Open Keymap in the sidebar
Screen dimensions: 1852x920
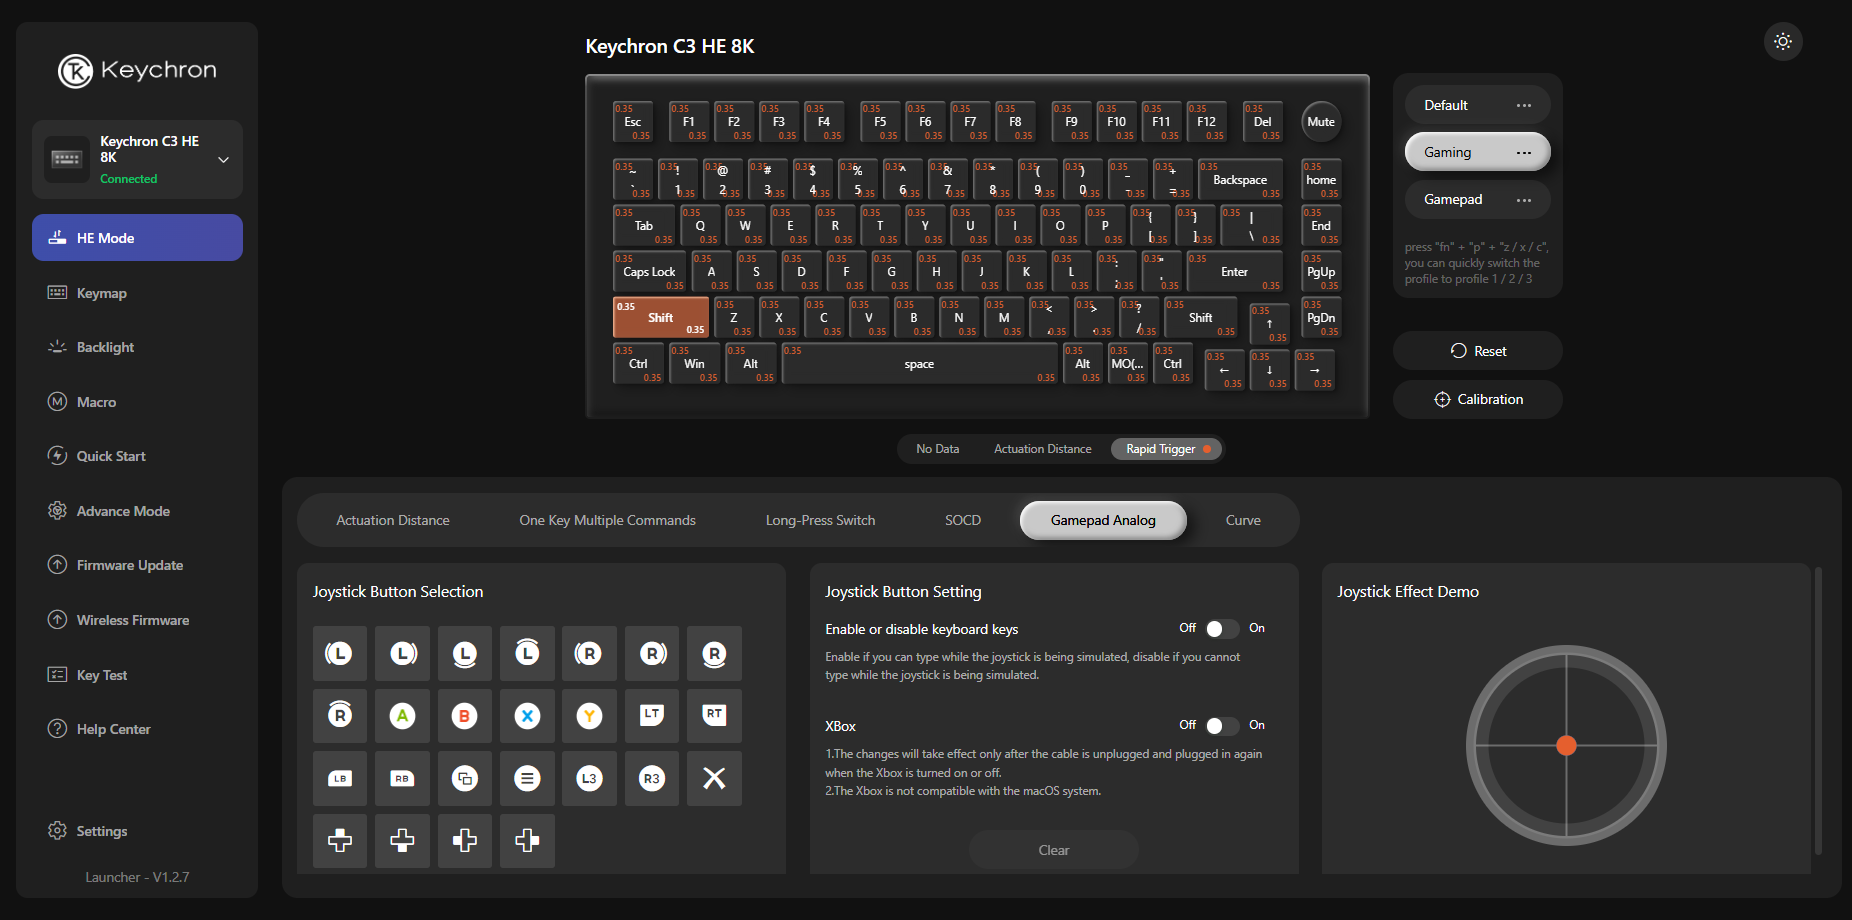102,293
